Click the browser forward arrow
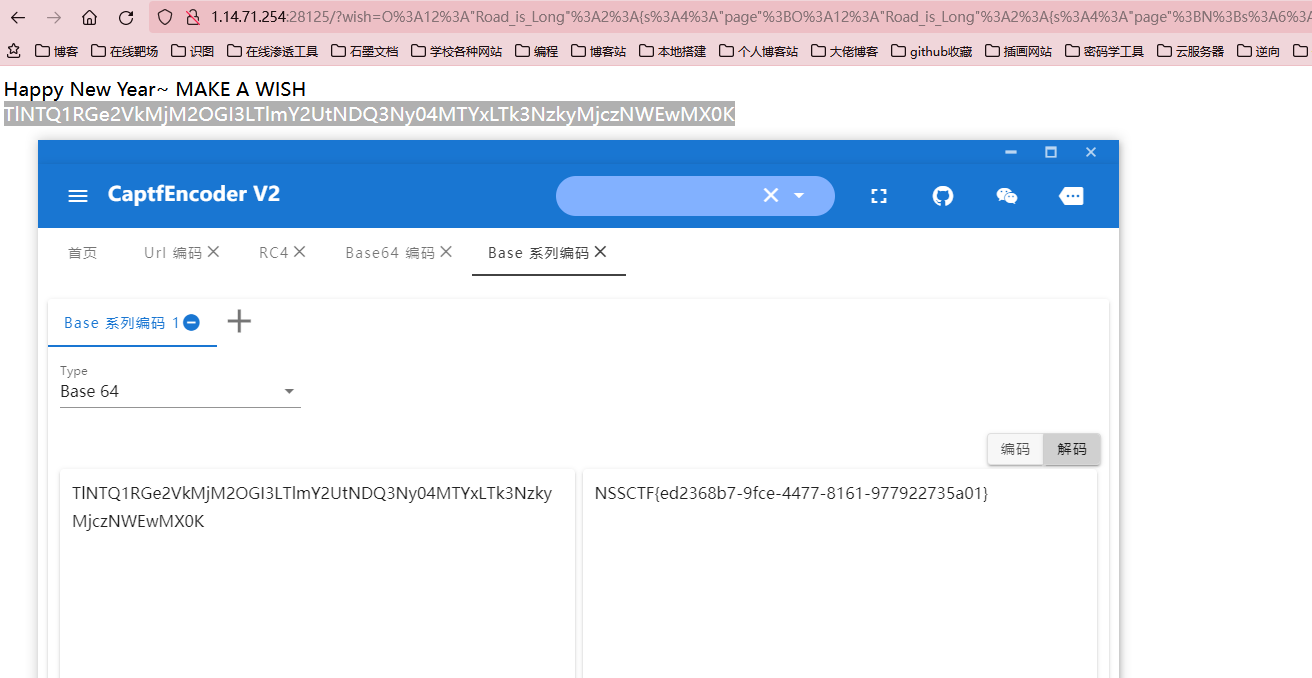This screenshot has width=1312, height=678. pyautogui.click(x=54, y=17)
